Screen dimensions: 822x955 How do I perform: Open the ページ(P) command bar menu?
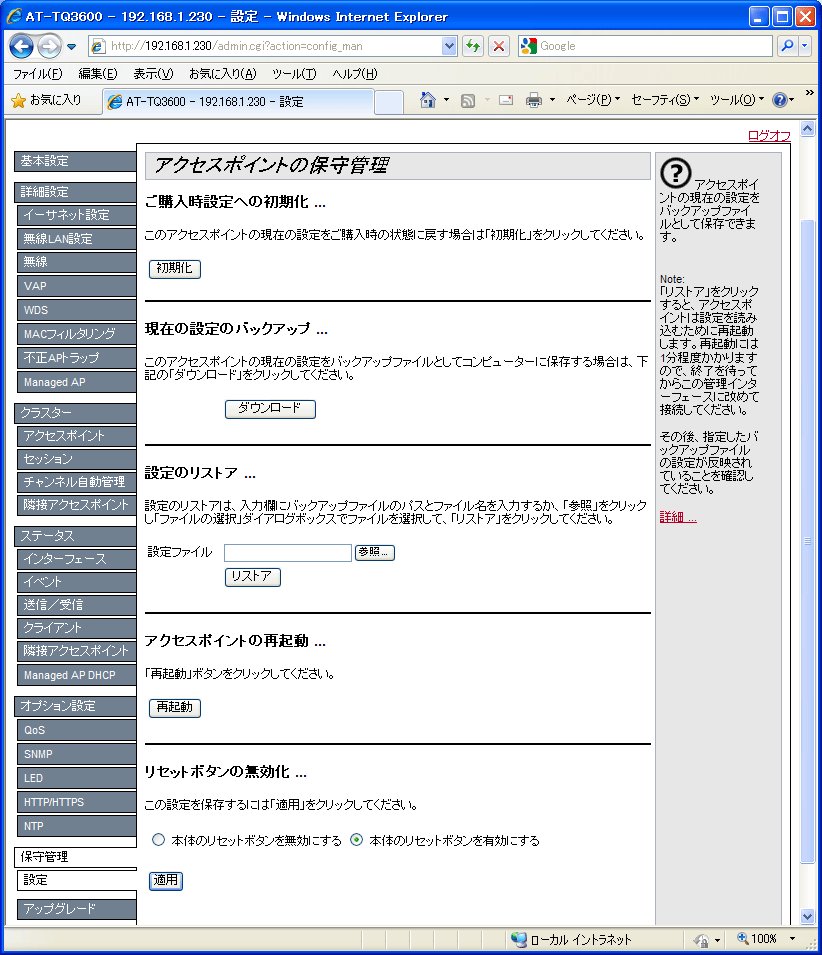tap(593, 100)
